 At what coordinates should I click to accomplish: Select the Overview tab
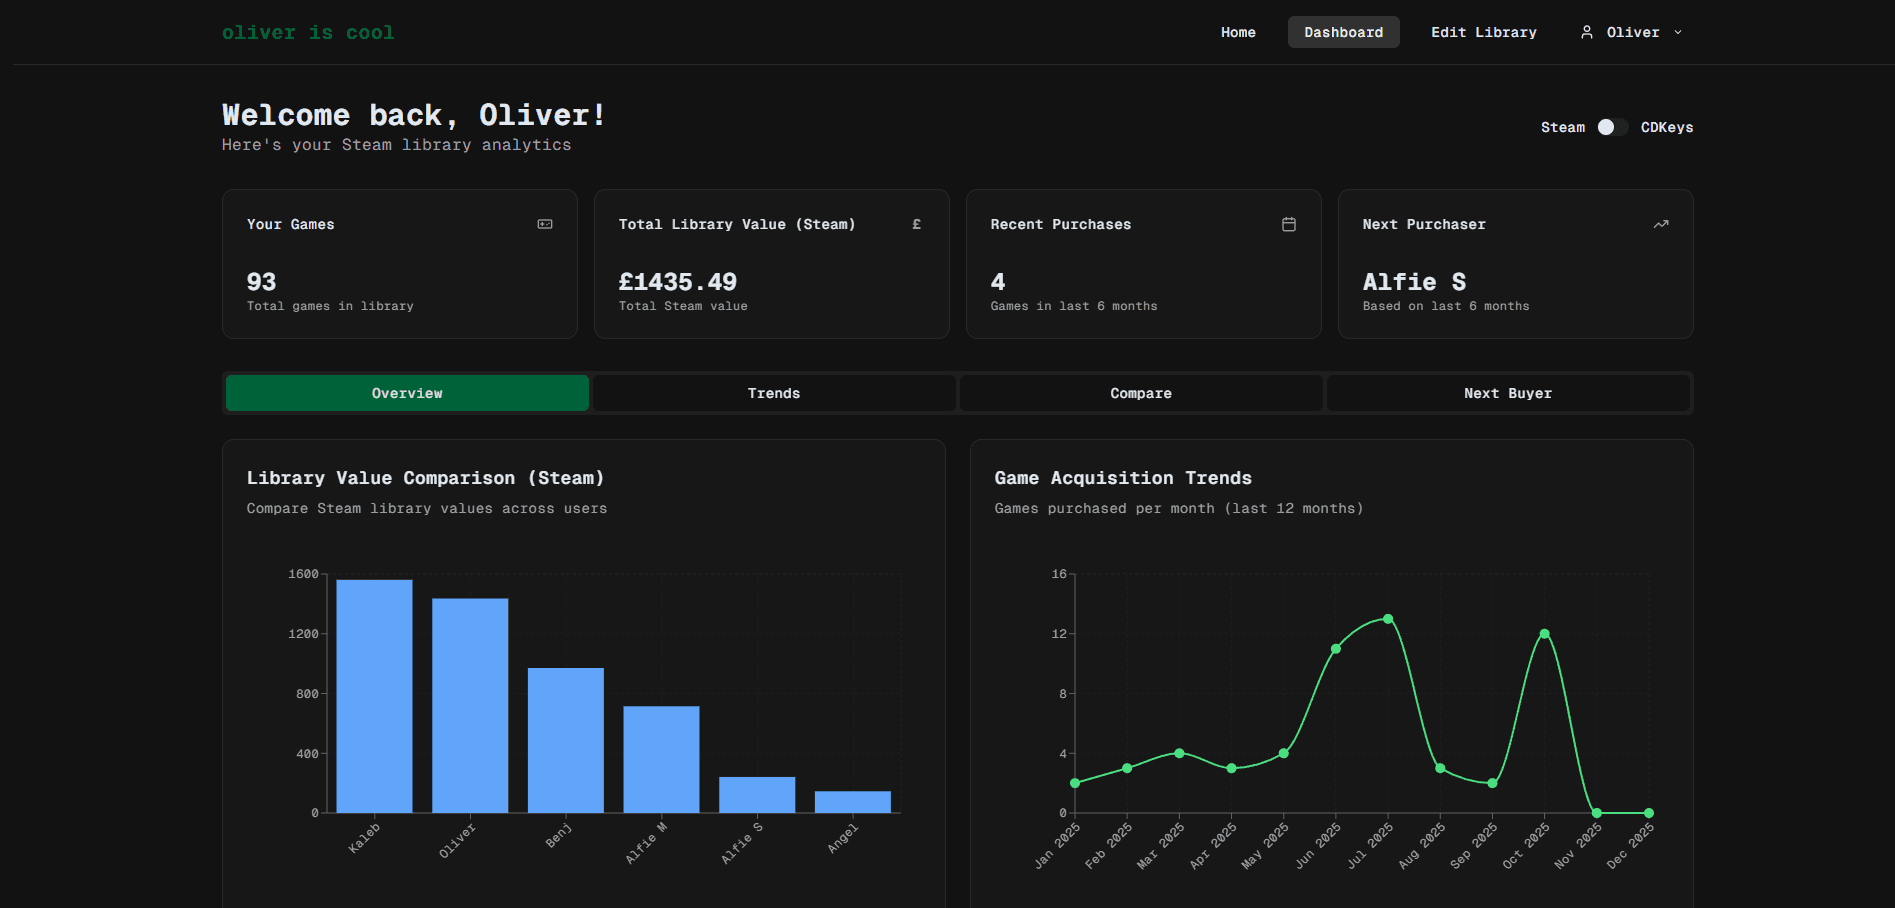coord(406,393)
